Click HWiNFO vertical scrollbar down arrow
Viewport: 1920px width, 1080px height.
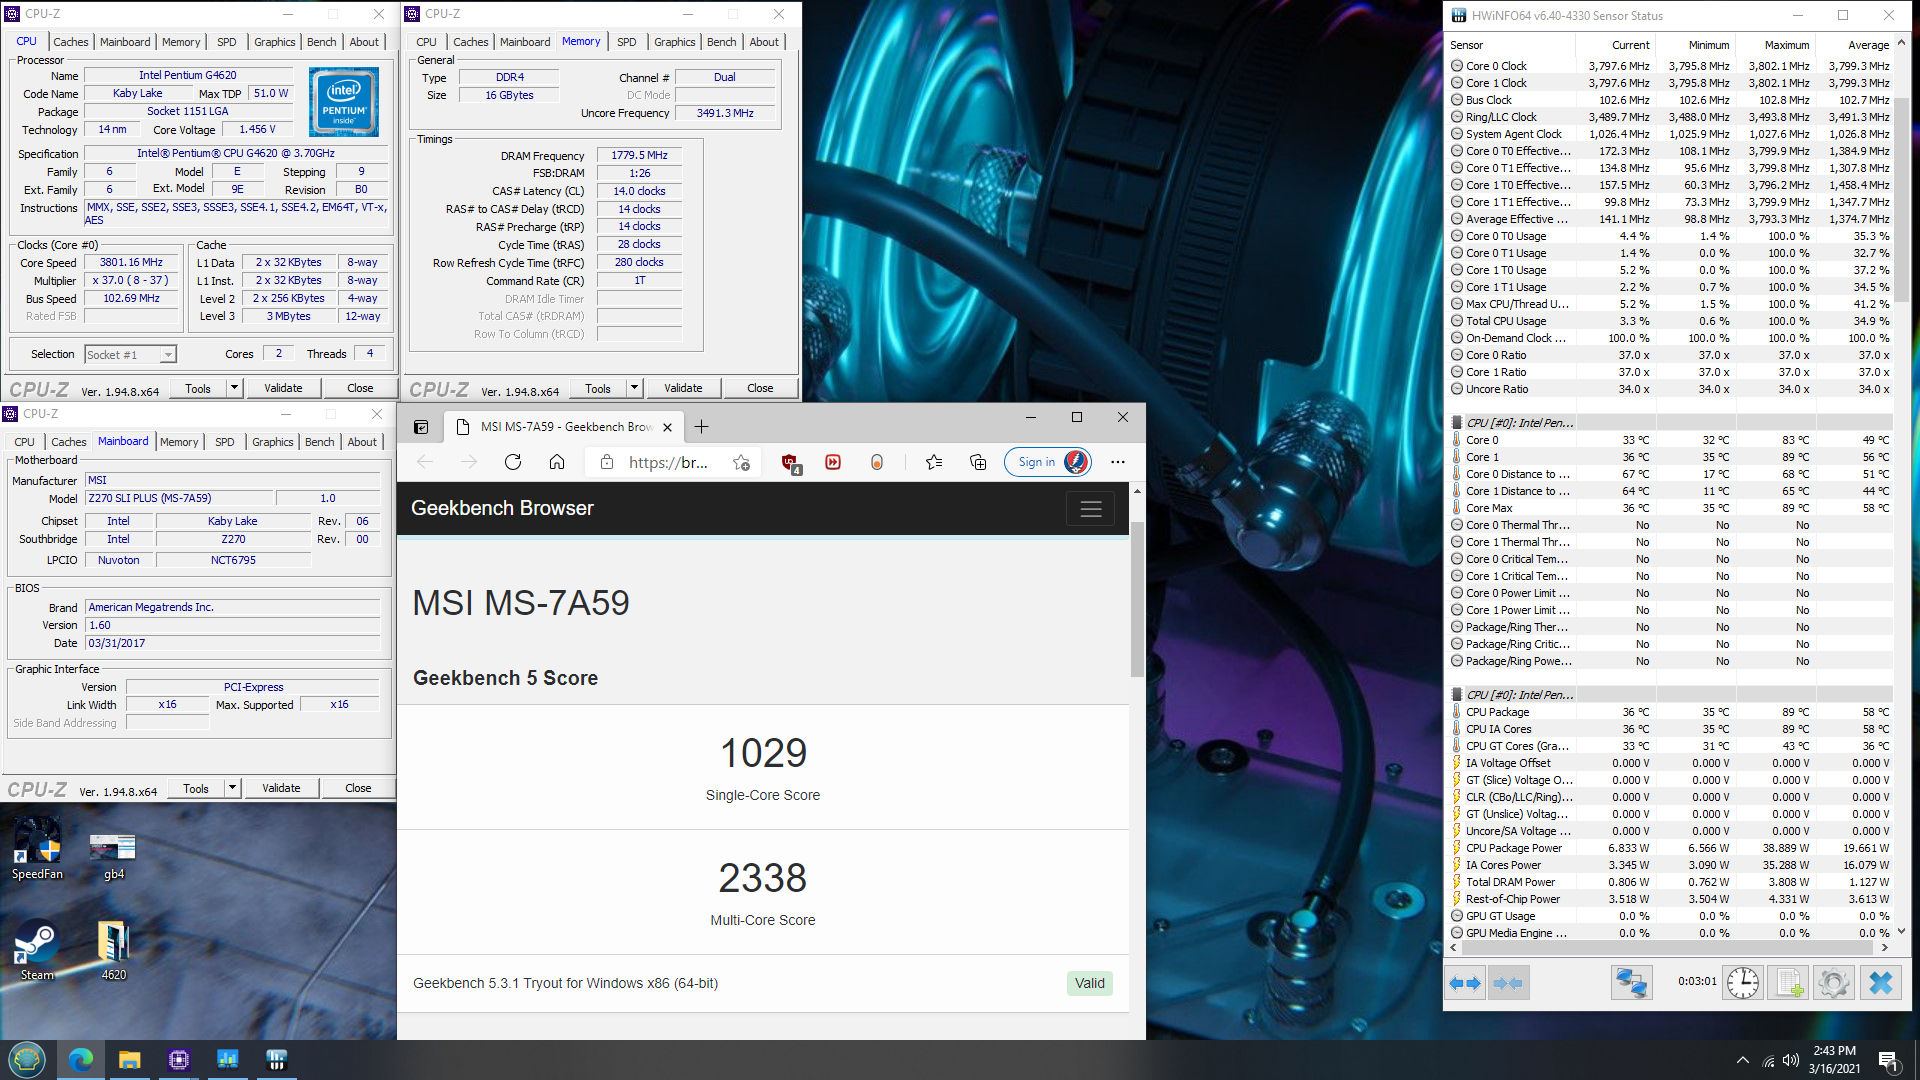1901,931
